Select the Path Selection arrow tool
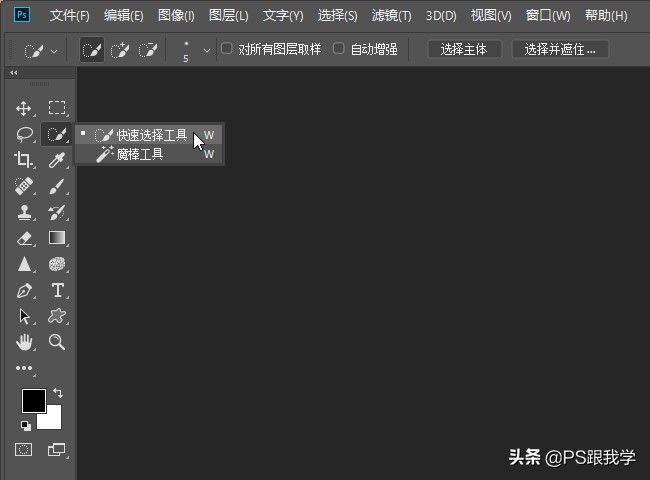The image size is (650, 480). pyautogui.click(x=24, y=316)
